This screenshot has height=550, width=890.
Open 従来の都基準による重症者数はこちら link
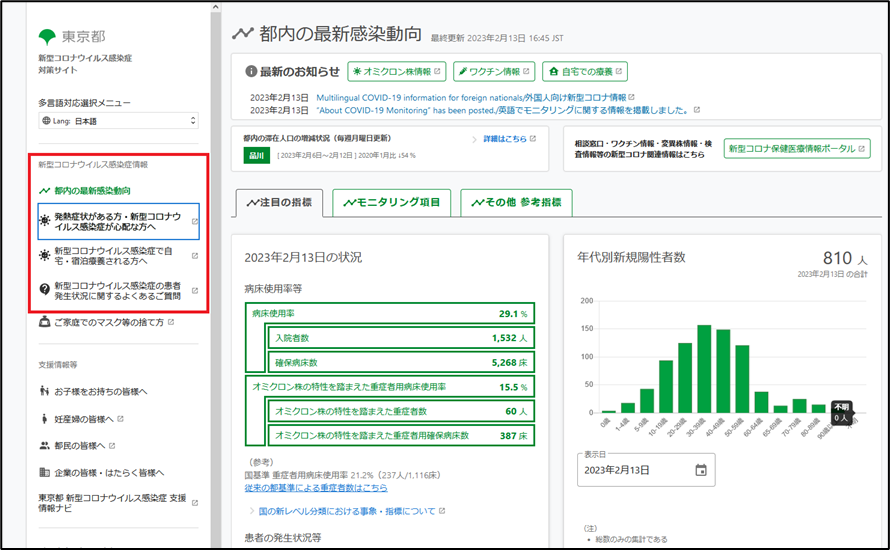point(316,488)
